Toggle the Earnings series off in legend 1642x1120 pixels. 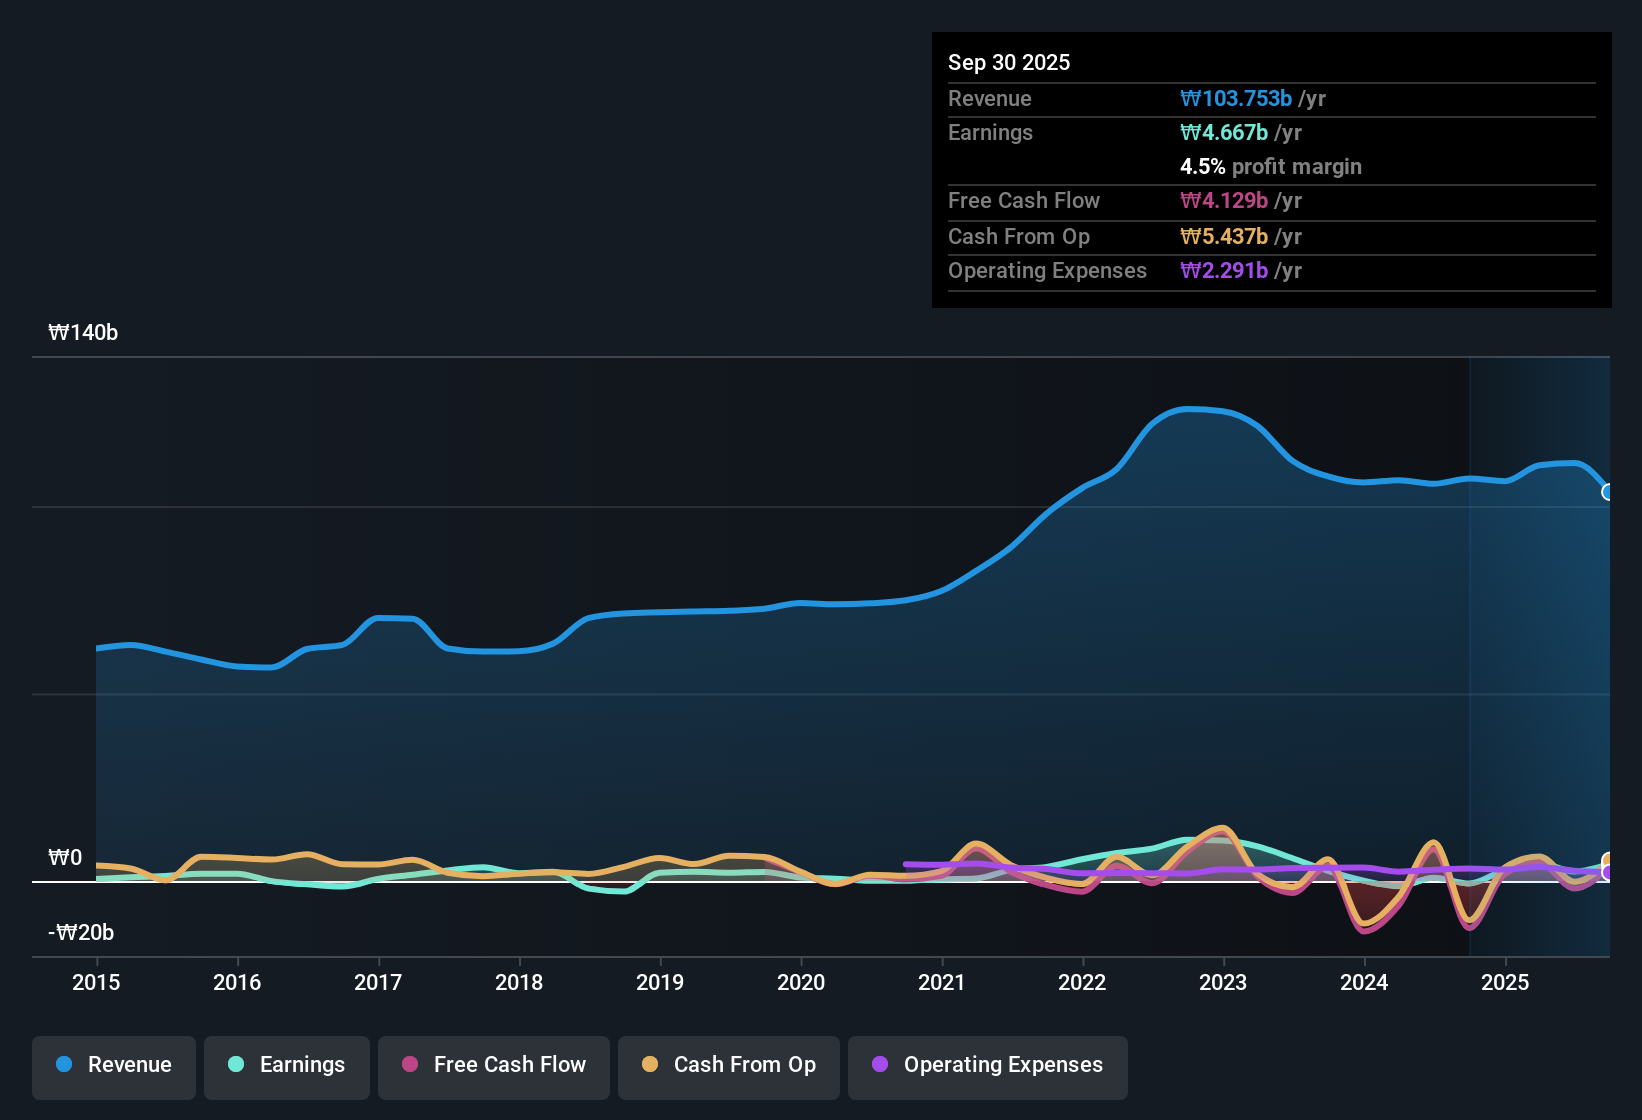[x=286, y=1065]
